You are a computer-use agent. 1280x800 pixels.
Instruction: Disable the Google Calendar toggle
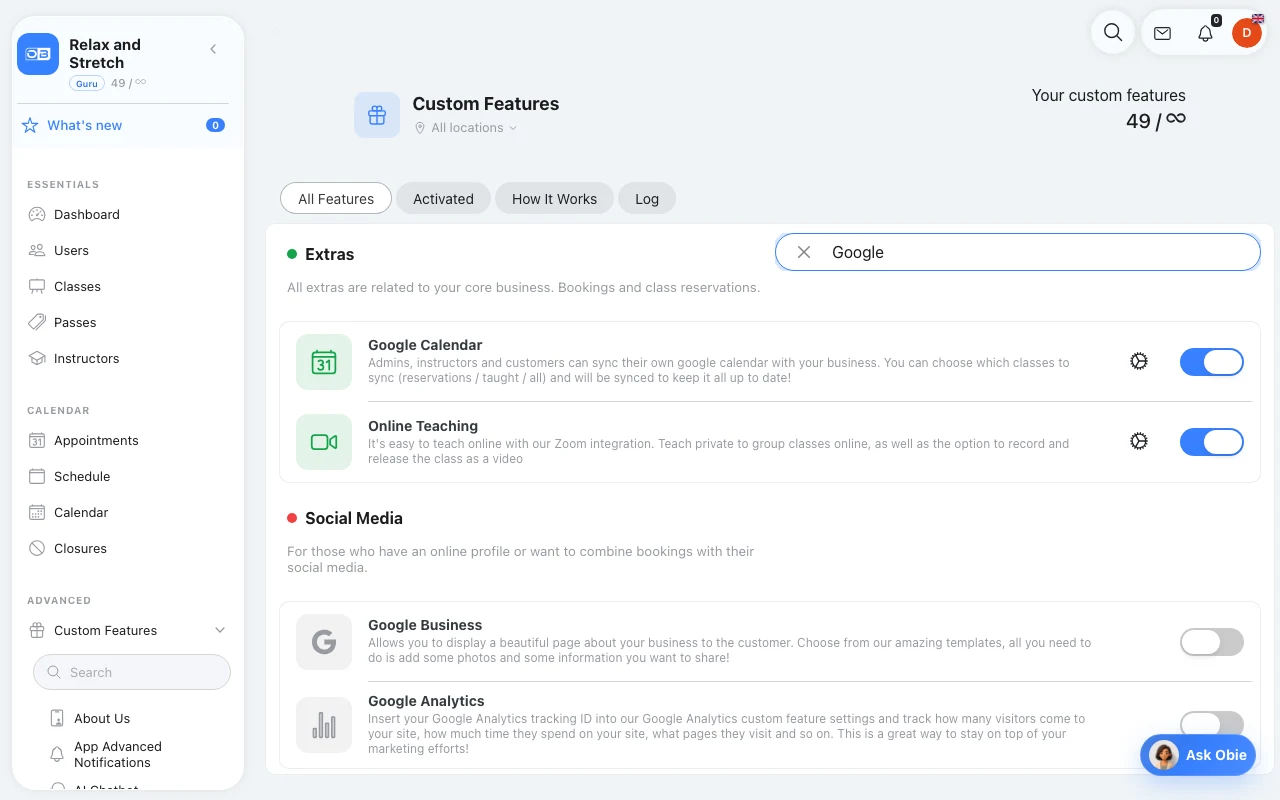[1212, 362]
